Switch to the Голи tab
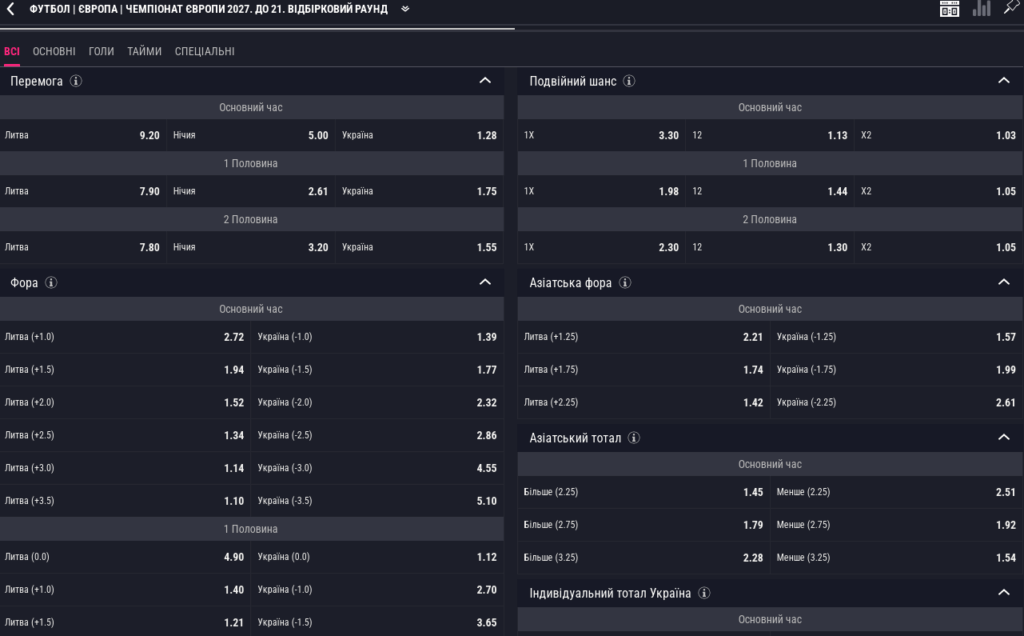 [x=101, y=51]
